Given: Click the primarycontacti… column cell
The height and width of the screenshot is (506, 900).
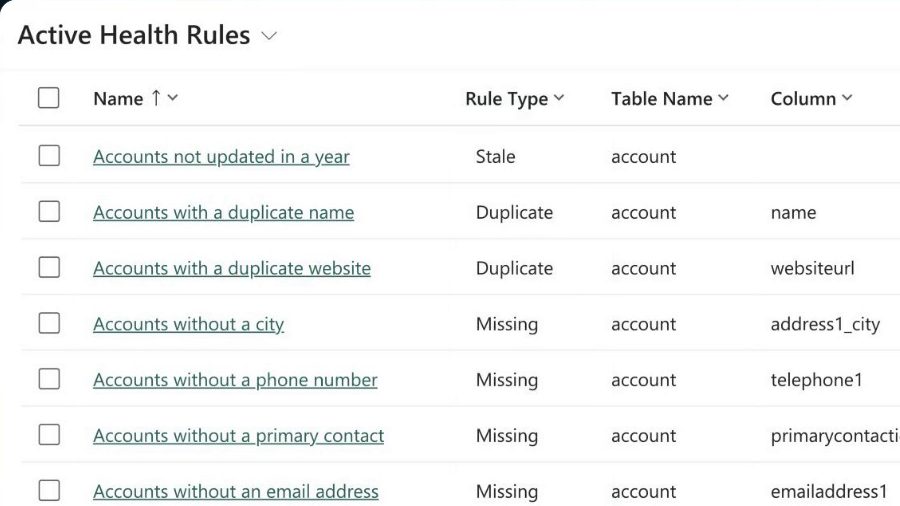Looking at the screenshot, I should tap(835, 436).
